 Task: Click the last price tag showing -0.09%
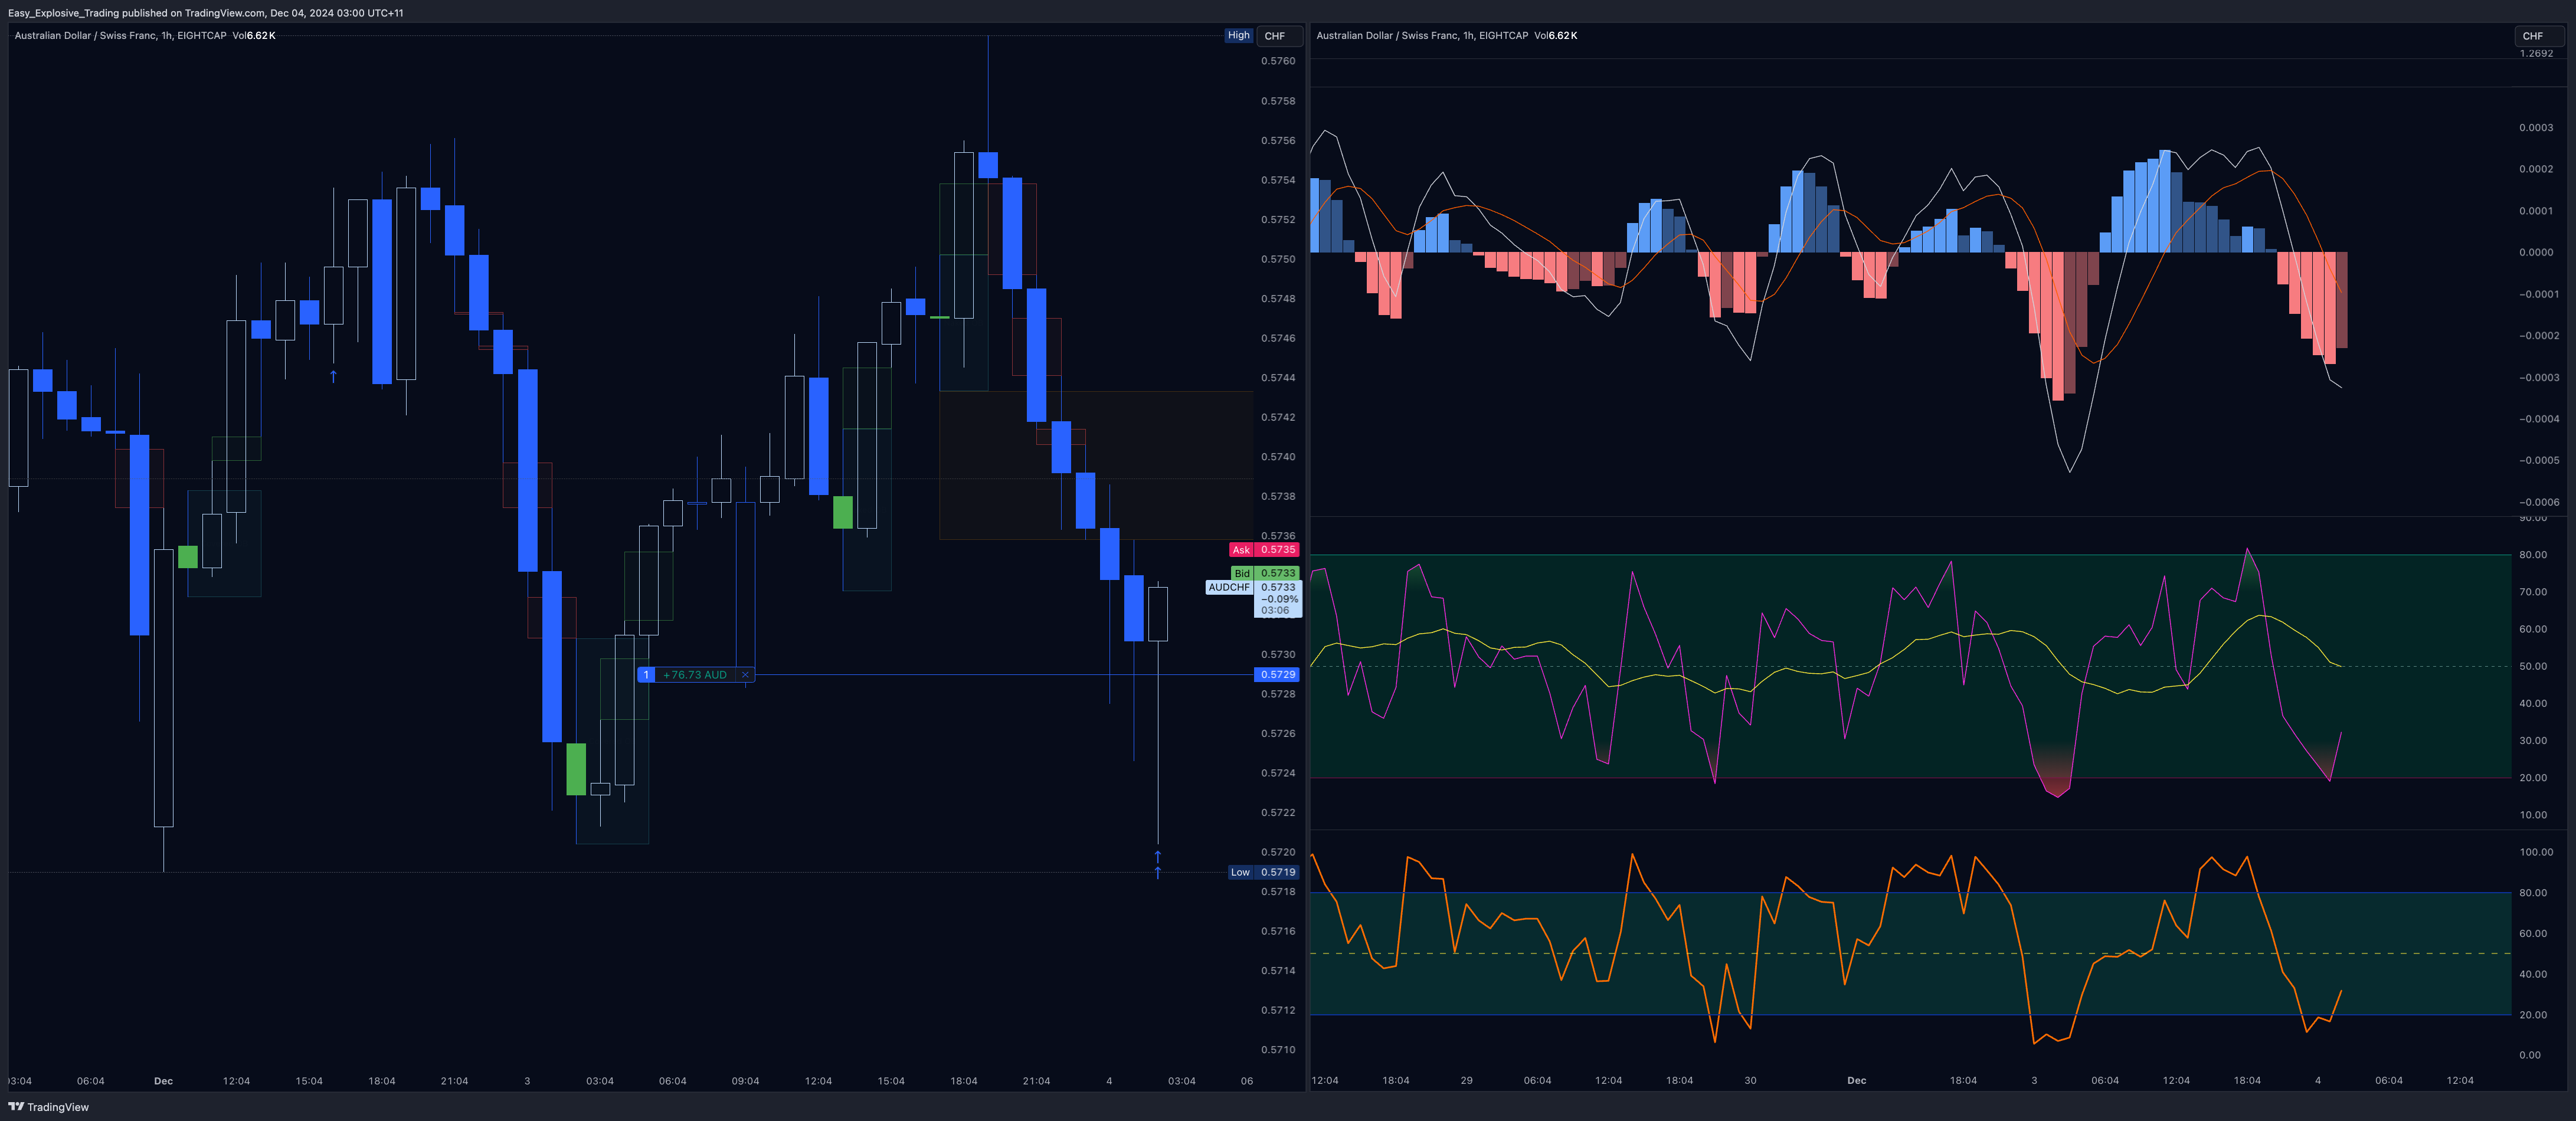[x=1277, y=598]
